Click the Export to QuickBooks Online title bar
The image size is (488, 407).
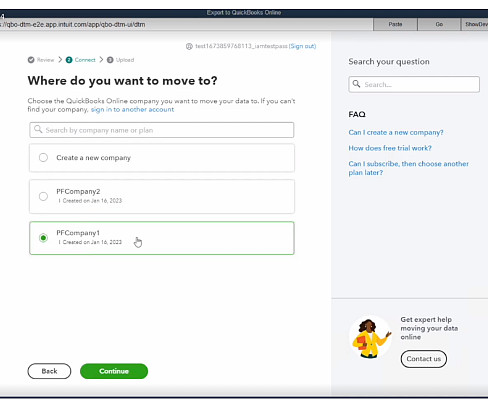tap(244, 13)
